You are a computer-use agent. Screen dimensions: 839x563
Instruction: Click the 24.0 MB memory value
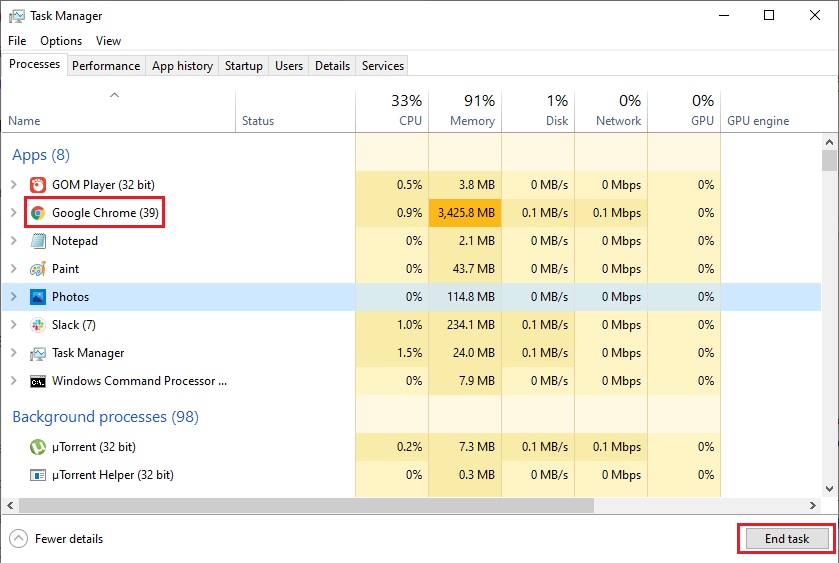(x=474, y=353)
